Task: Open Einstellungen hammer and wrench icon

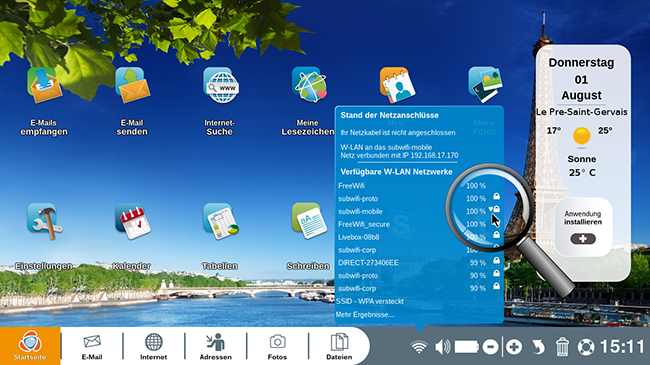Action: pos(44,221)
